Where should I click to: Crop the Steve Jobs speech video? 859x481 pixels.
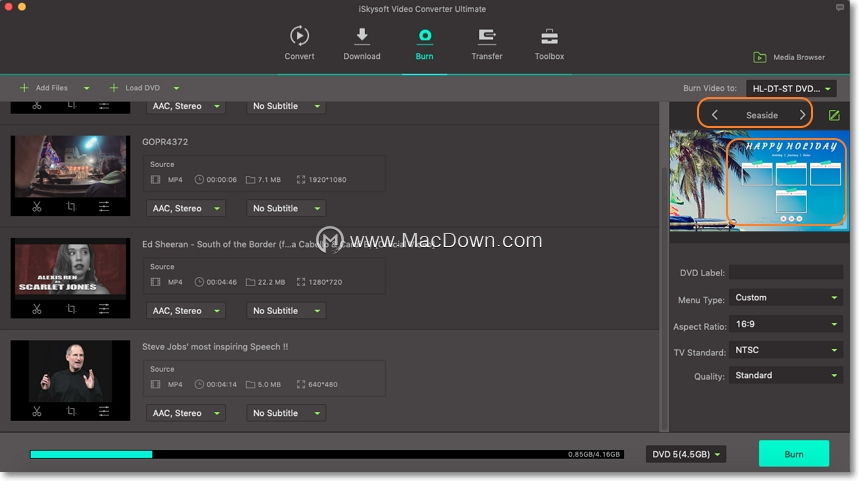tap(71, 411)
